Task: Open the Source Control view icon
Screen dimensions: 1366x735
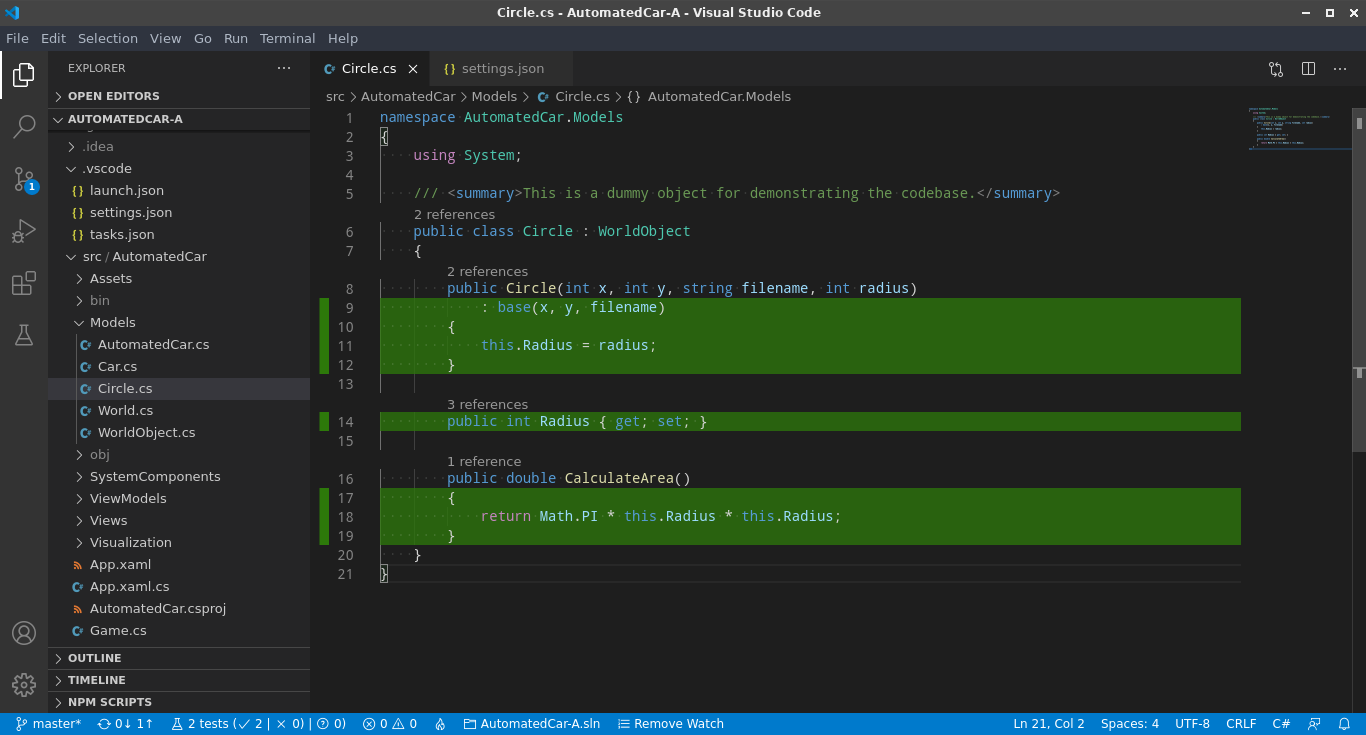Action: 24,180
